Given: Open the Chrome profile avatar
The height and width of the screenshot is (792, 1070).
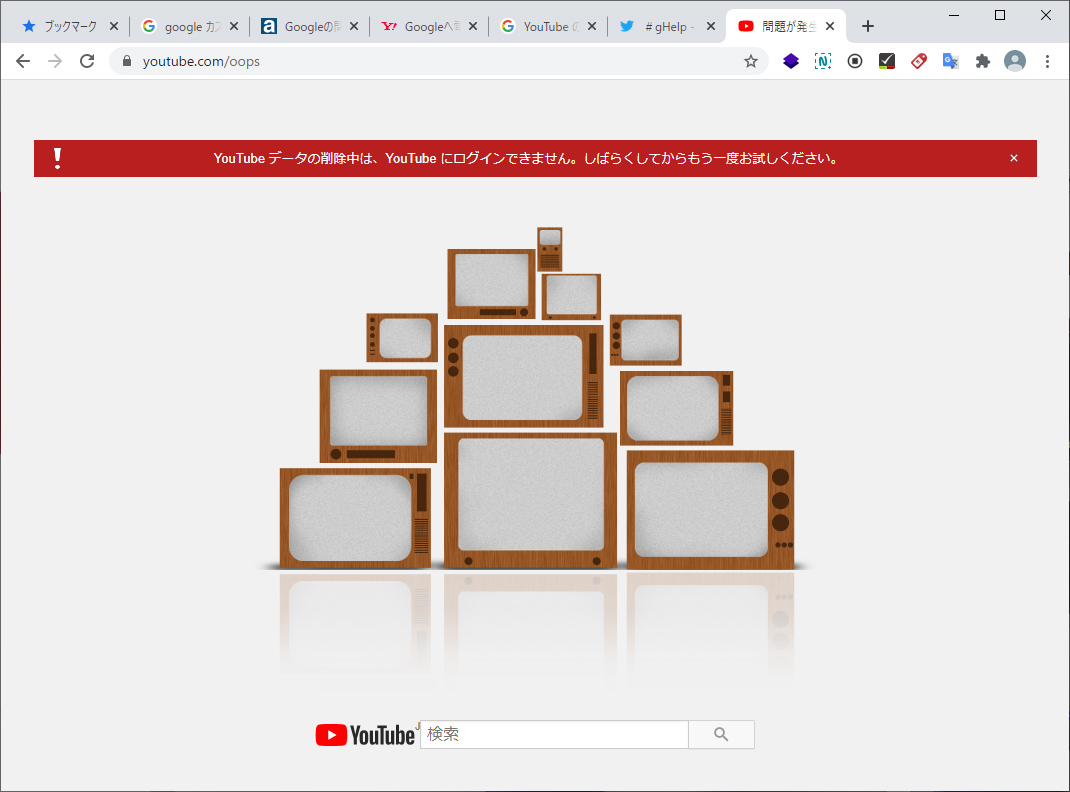Looking at the screenshot, I should (1015, 61).
